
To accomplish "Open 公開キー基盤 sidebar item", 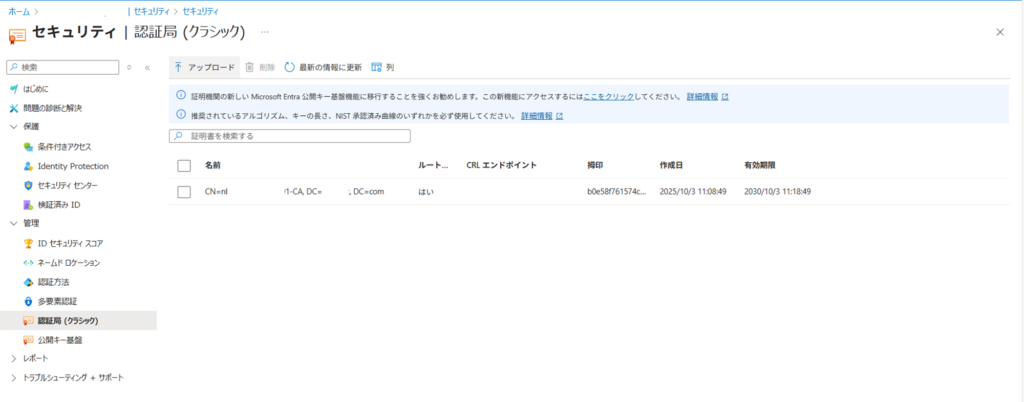I will click(59, 340).
